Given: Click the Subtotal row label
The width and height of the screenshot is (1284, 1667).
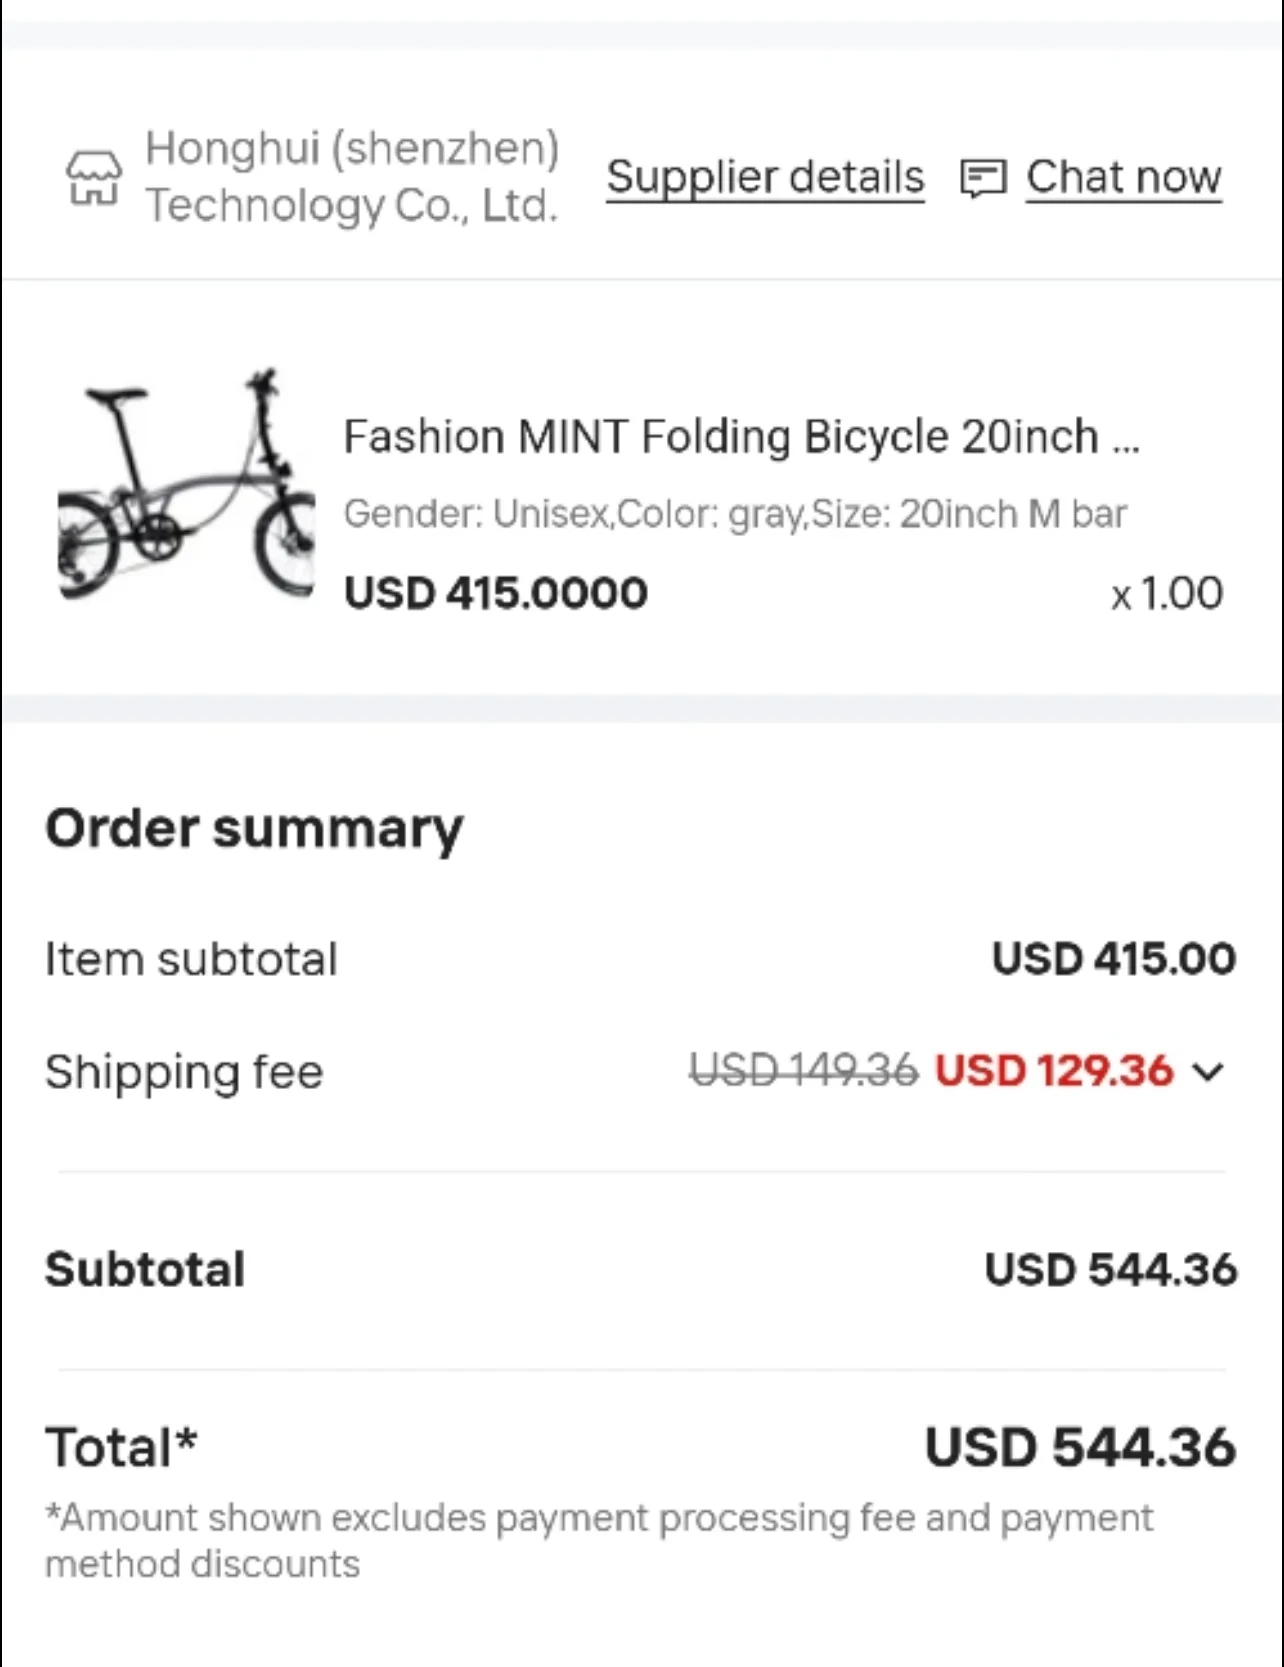Looking at the screenshot, I should (x=146, y=1270).
